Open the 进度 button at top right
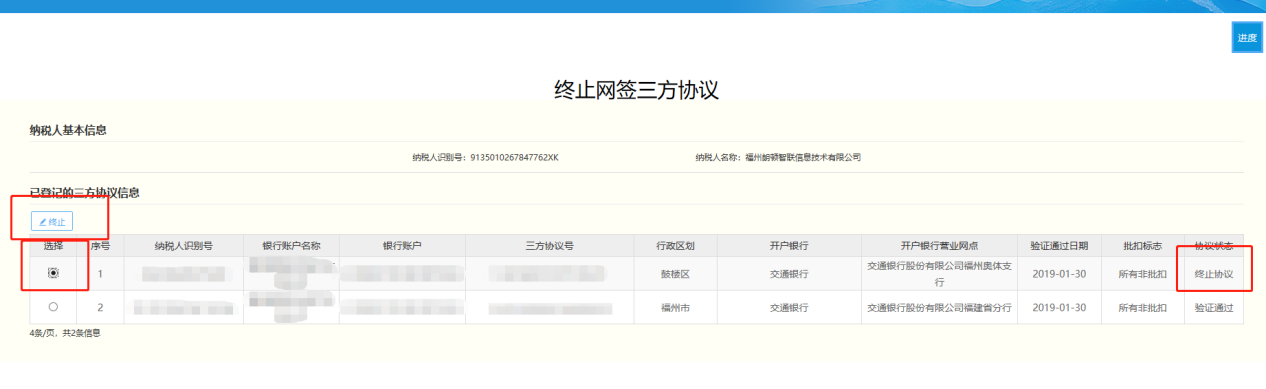The image size is (1266, 389). (1247, 38)
